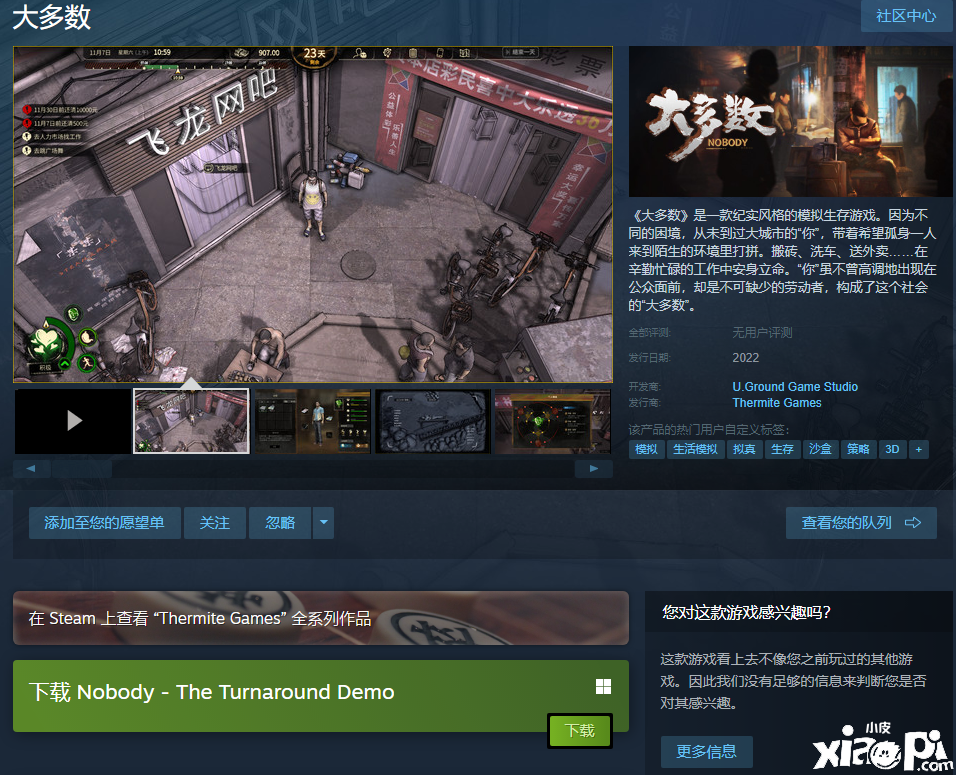Screen dimensions: 956x775
Task: Select the 3D tag
Action: click(x=892, y=449)
